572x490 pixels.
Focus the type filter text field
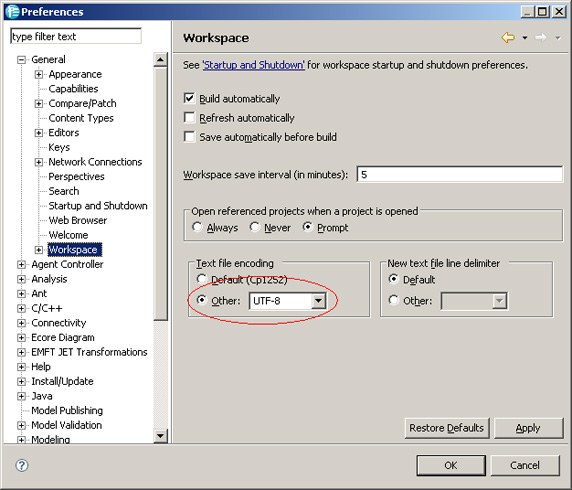76,36
